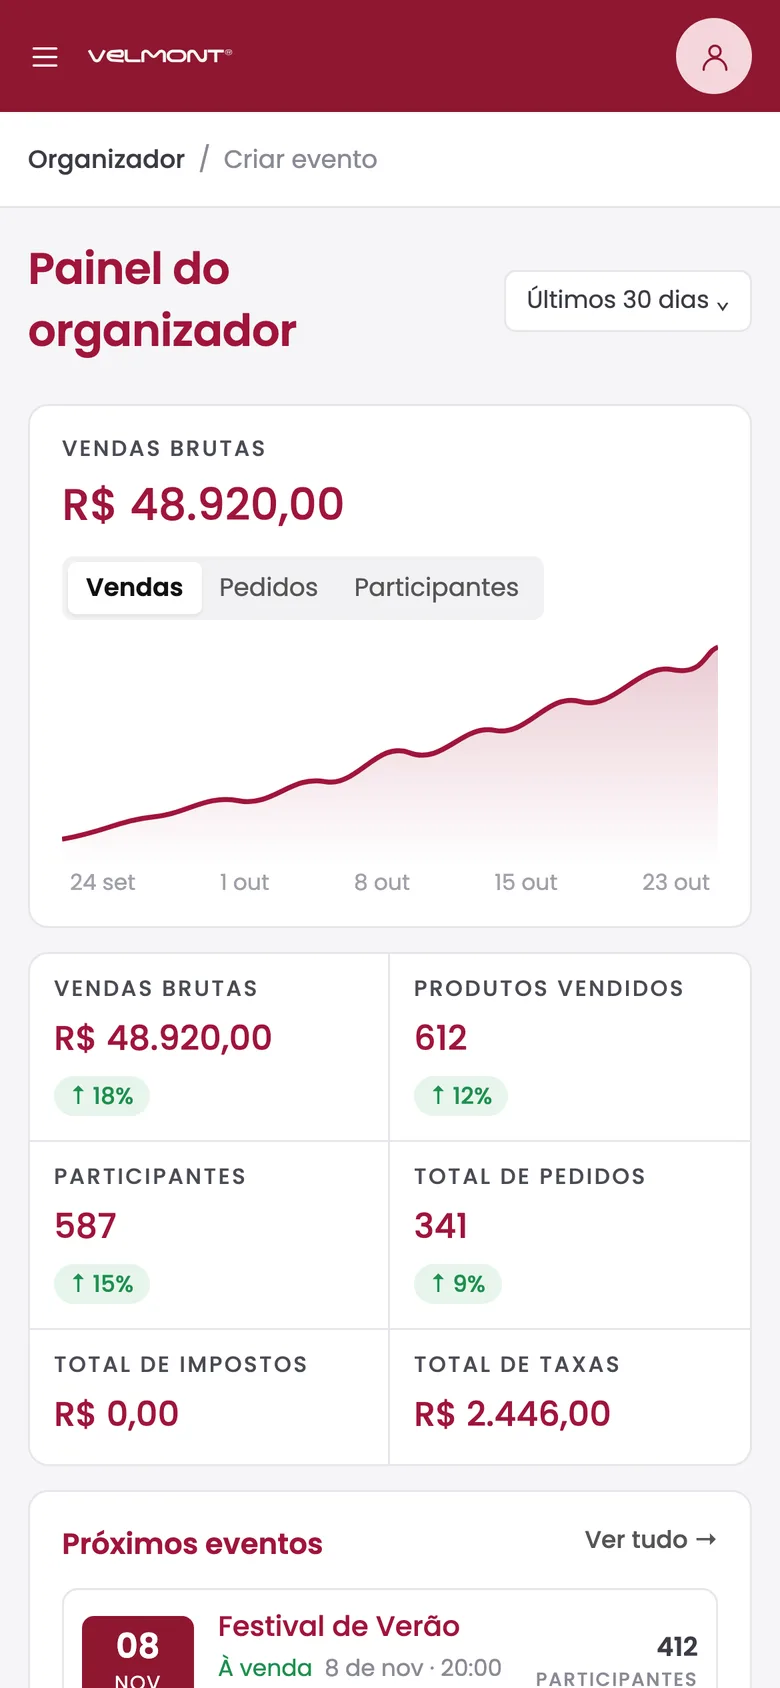Click the sales line chart peak
Viewport: 780px width, 1688px height.
pos(716,649)
